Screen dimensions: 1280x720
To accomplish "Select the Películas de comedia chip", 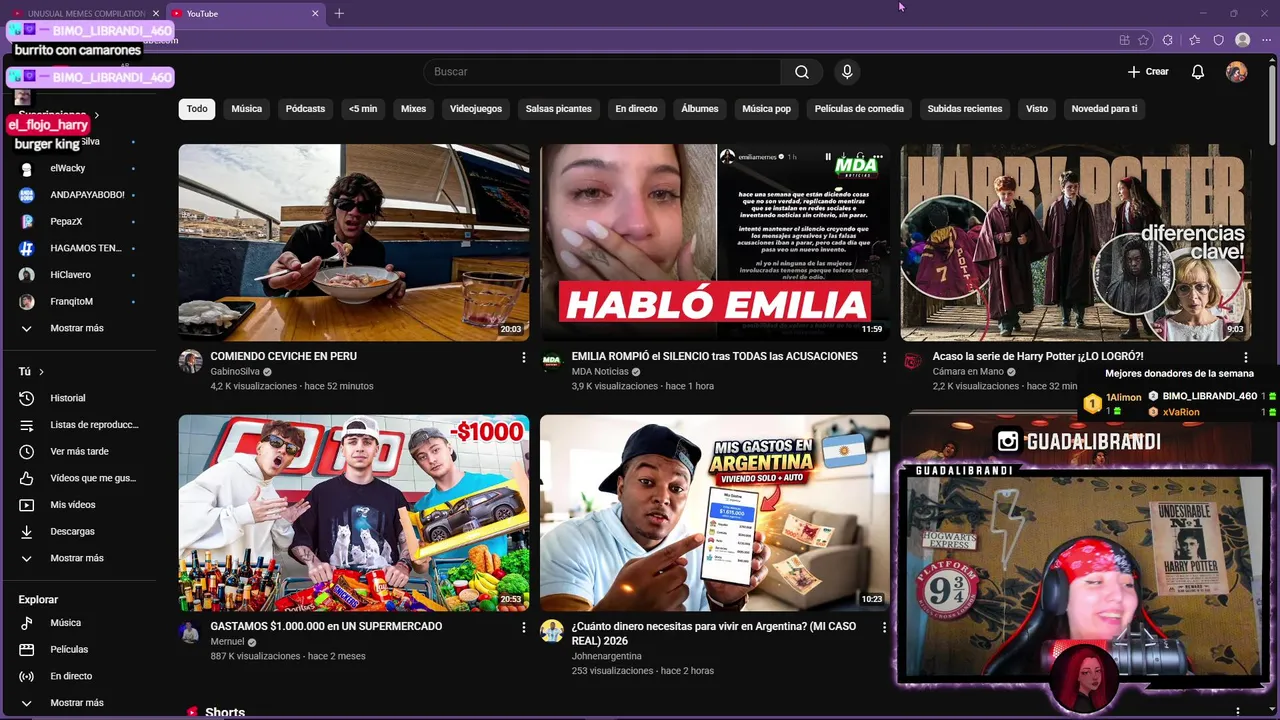I will 859,109.
